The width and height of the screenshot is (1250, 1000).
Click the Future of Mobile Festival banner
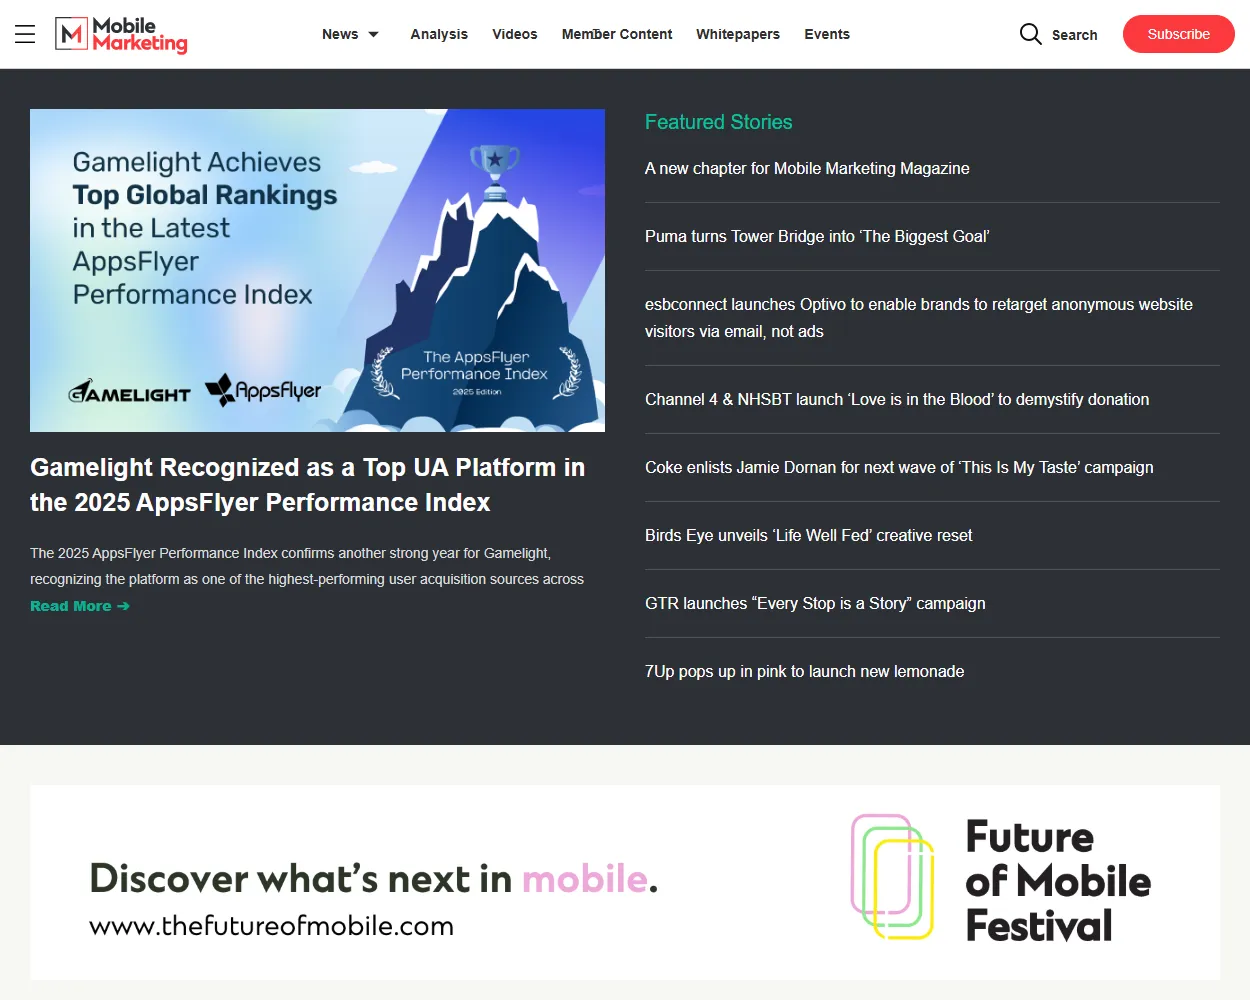625,882
